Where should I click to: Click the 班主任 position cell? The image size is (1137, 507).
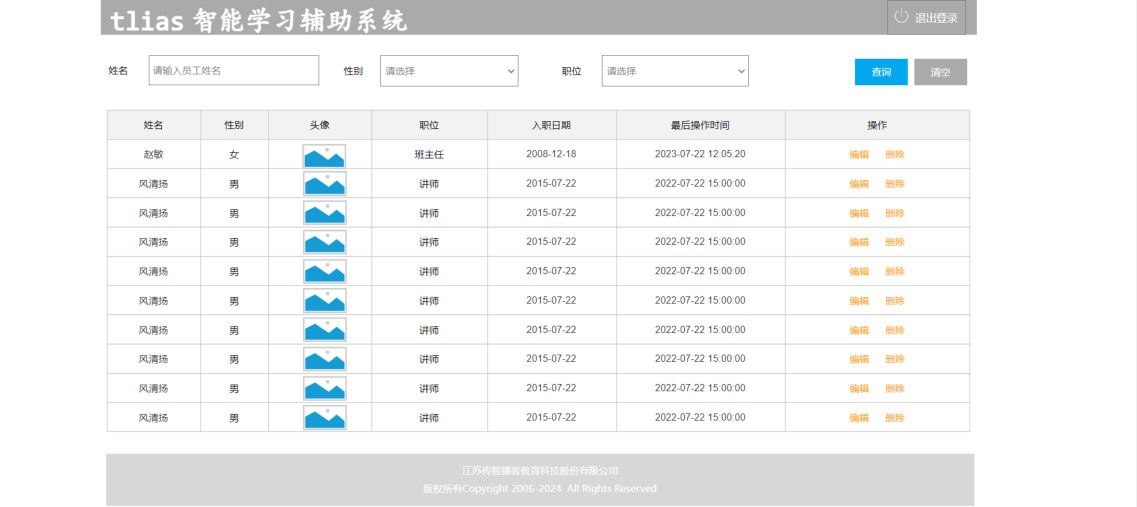[x=429, y=154]
